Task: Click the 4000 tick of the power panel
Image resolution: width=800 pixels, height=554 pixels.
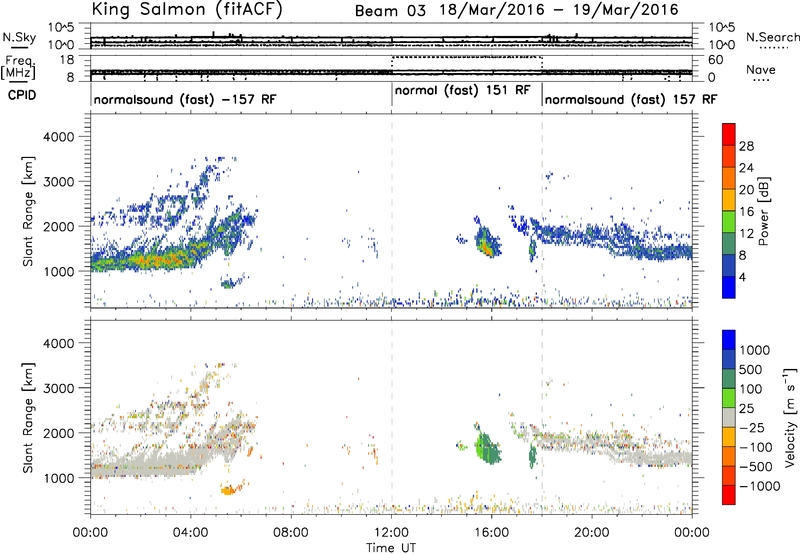Action: coord(58,137)
